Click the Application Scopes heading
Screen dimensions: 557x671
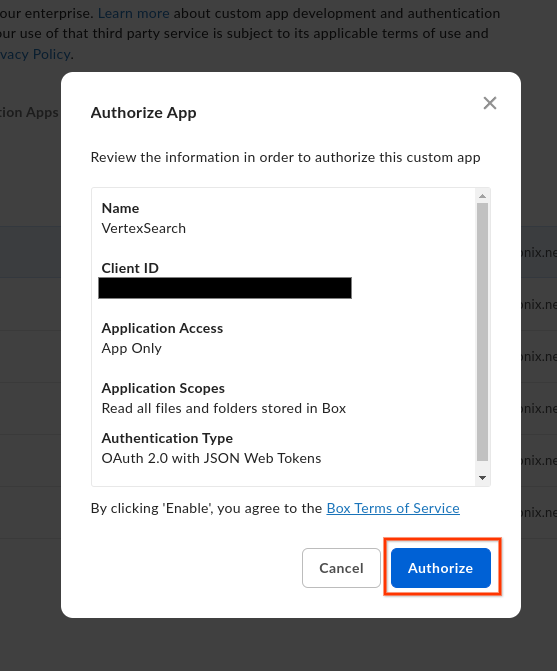point(163,388)
